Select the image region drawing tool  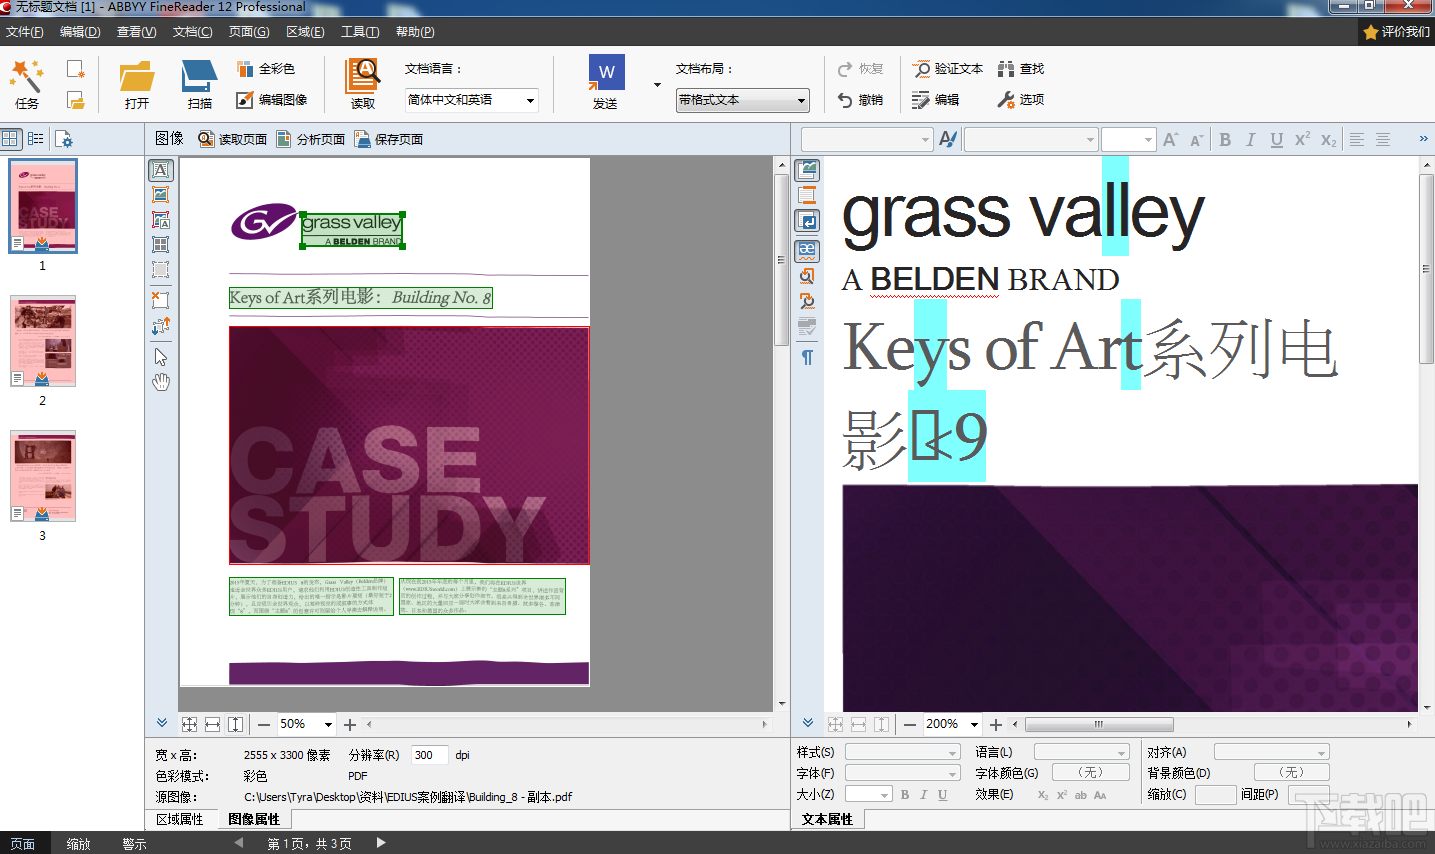click(x=161, y=194)
